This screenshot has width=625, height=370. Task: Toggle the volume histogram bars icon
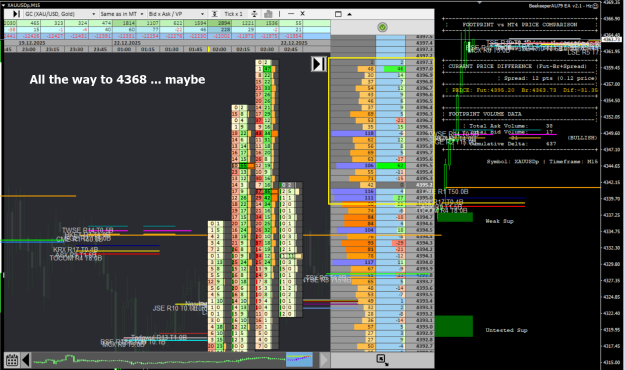pyautogui.click(x=268, y=14)
